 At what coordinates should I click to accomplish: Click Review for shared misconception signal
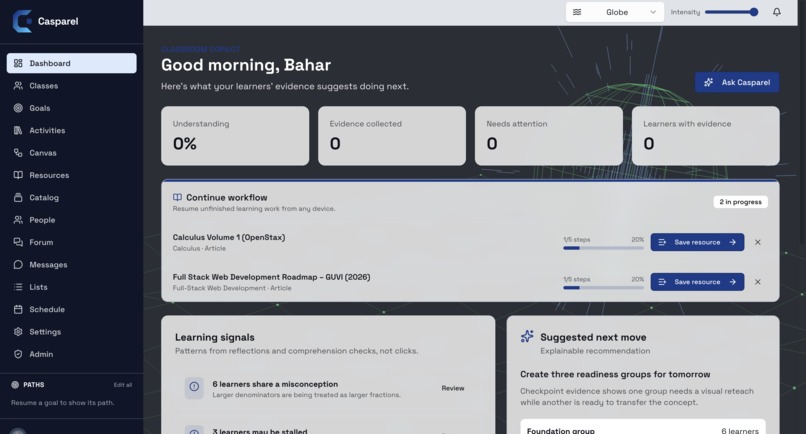point(453,388)
